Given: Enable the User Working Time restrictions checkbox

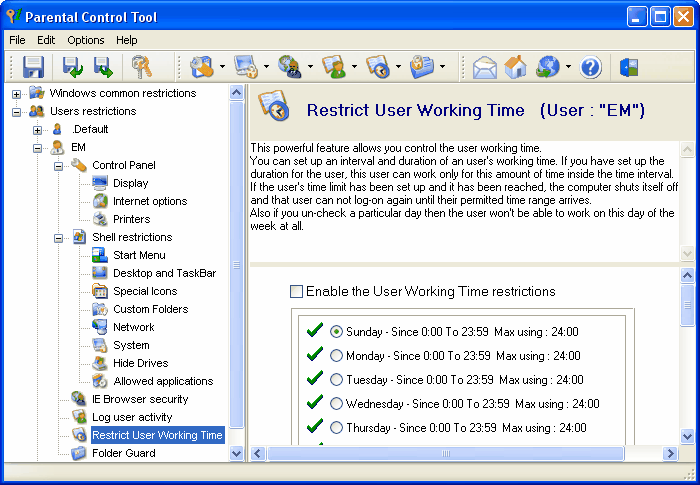Looking at the screenshot, I should pyautogui.click(x=296, y=292).
